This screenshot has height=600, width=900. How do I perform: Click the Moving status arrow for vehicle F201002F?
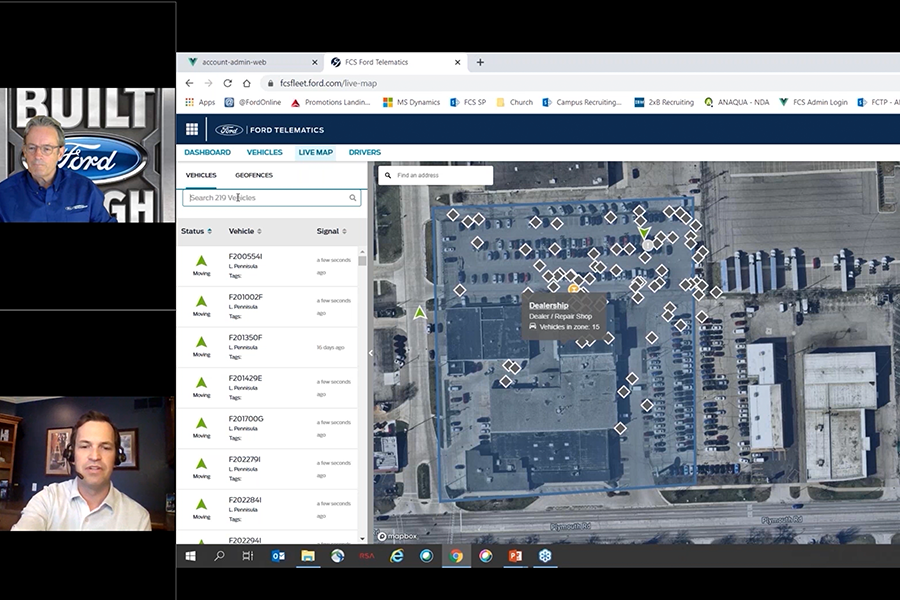[201, 301]
